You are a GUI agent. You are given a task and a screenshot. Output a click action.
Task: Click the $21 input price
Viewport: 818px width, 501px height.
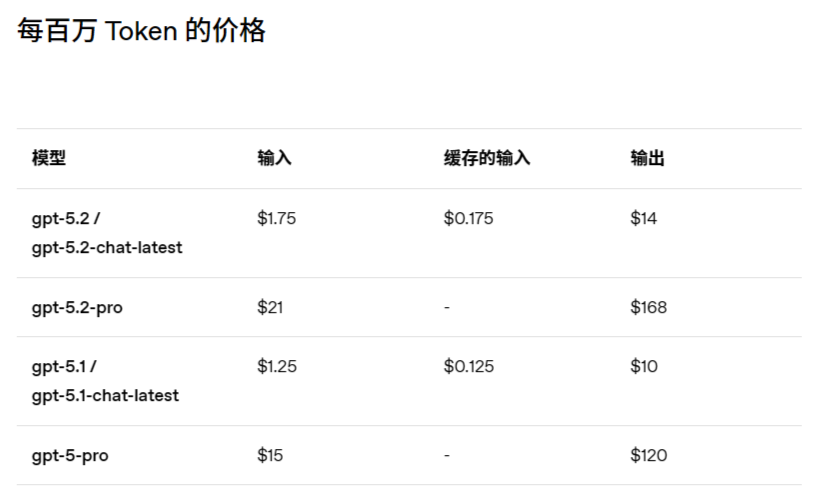270,307
